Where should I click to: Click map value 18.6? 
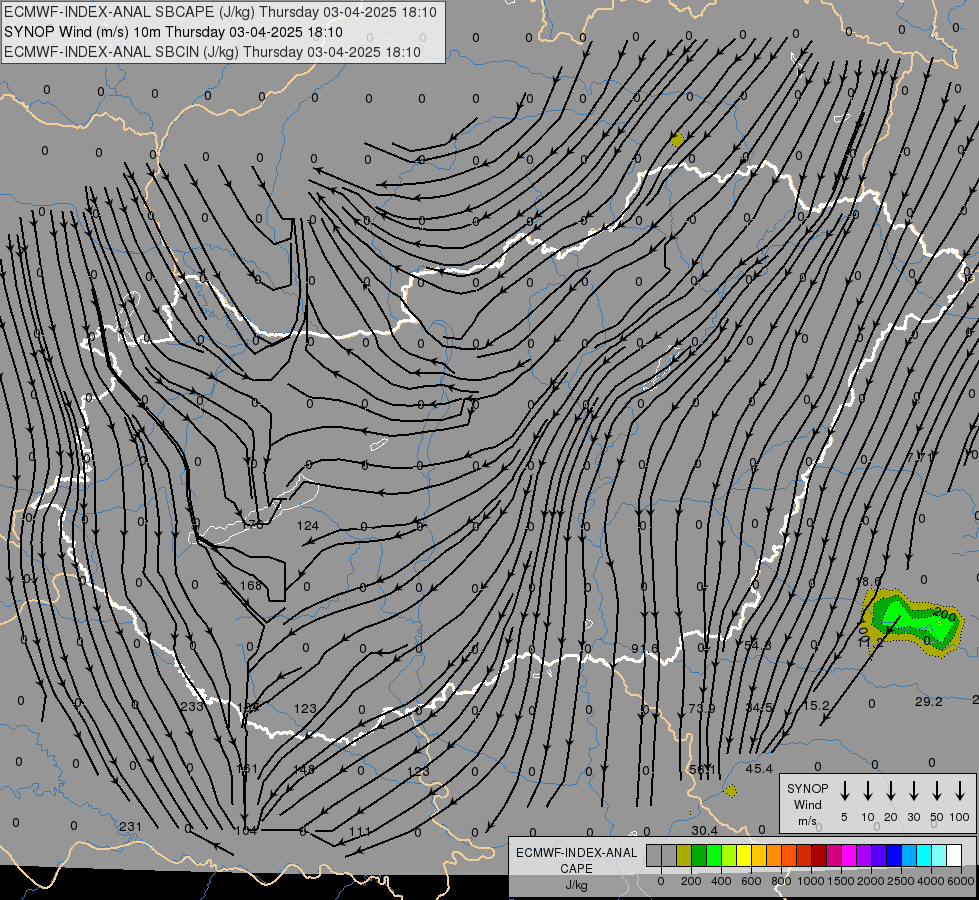868,582
